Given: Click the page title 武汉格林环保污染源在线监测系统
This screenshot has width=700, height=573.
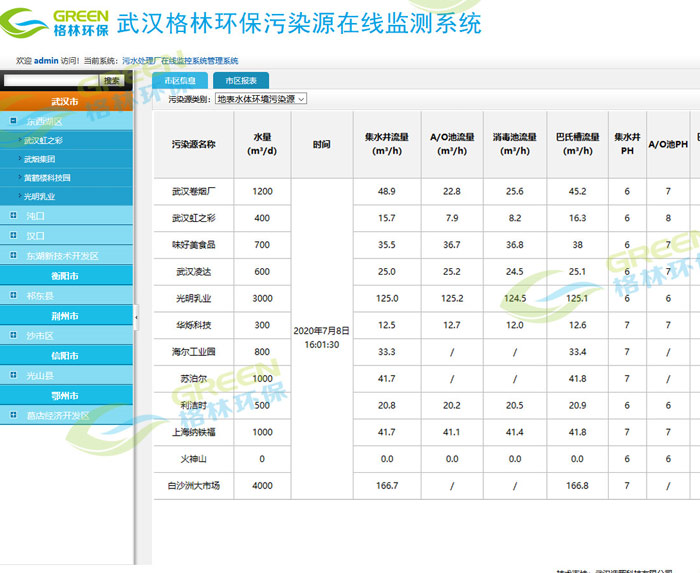Looking at the screenshot, I should click(x=300, y=23).
